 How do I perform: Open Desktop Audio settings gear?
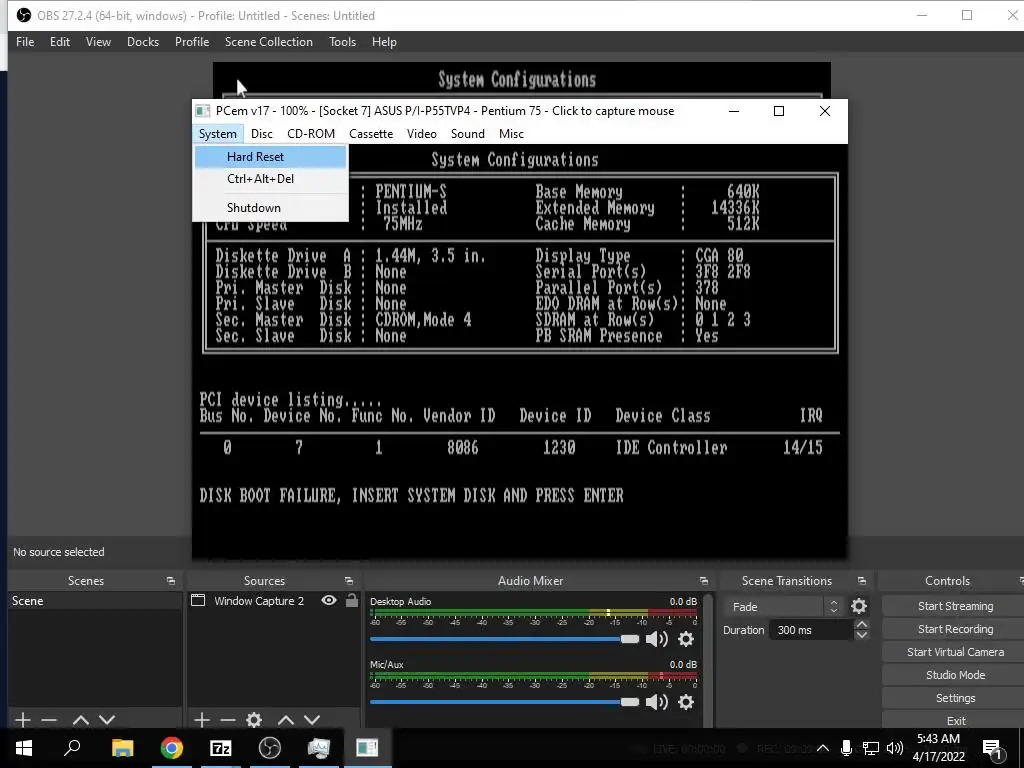(x=686, y=639)
